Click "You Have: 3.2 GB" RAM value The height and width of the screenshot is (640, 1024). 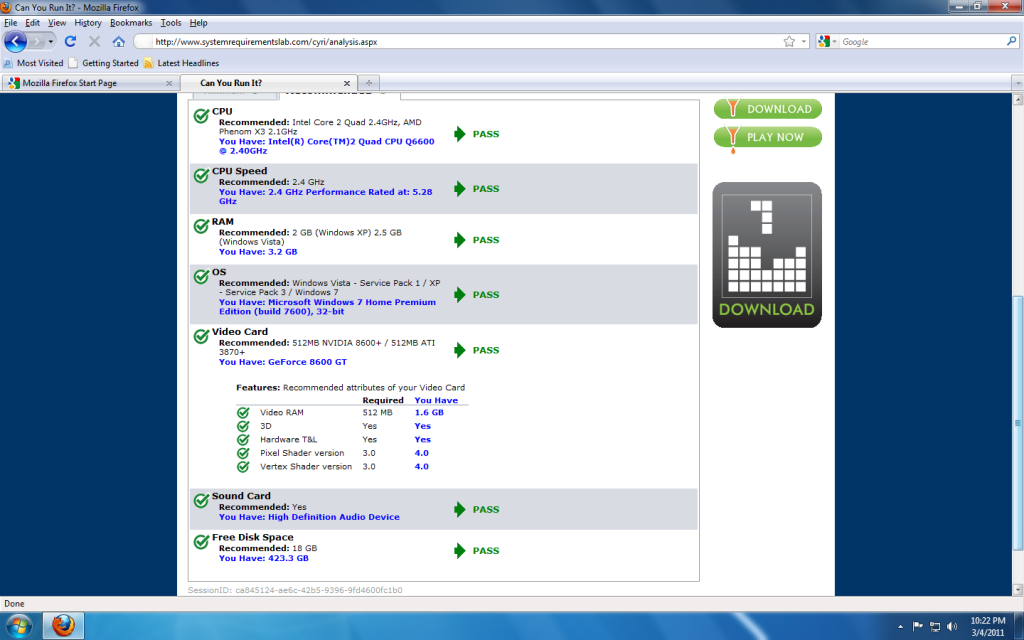point(258,251)
